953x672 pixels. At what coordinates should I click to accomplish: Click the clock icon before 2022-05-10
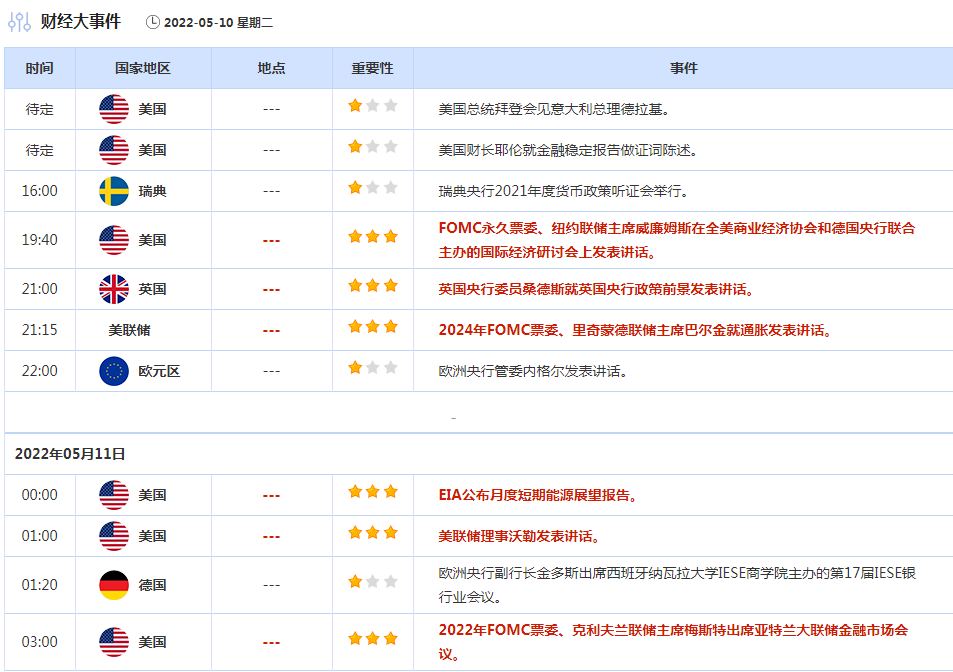pyautogui.click(x=152, y=22)
